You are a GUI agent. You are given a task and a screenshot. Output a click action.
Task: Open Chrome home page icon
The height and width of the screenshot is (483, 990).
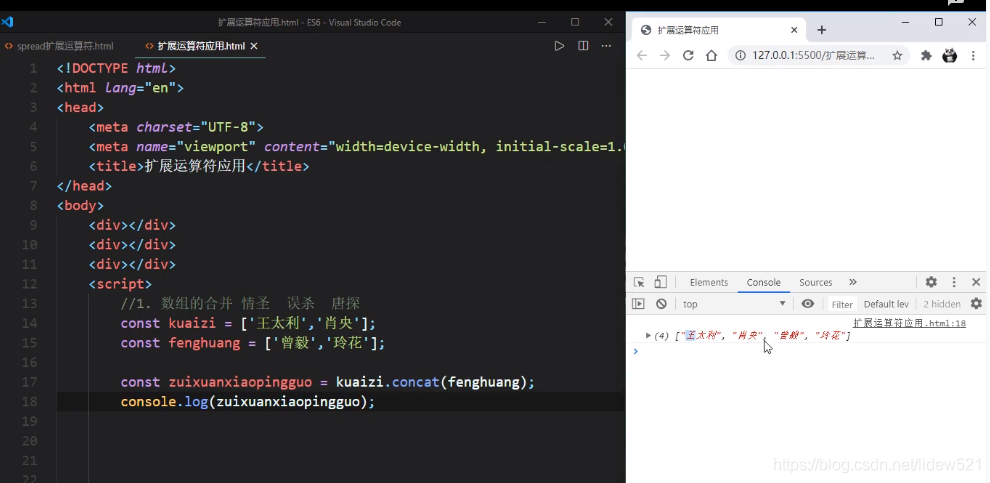tap(712, 56)
